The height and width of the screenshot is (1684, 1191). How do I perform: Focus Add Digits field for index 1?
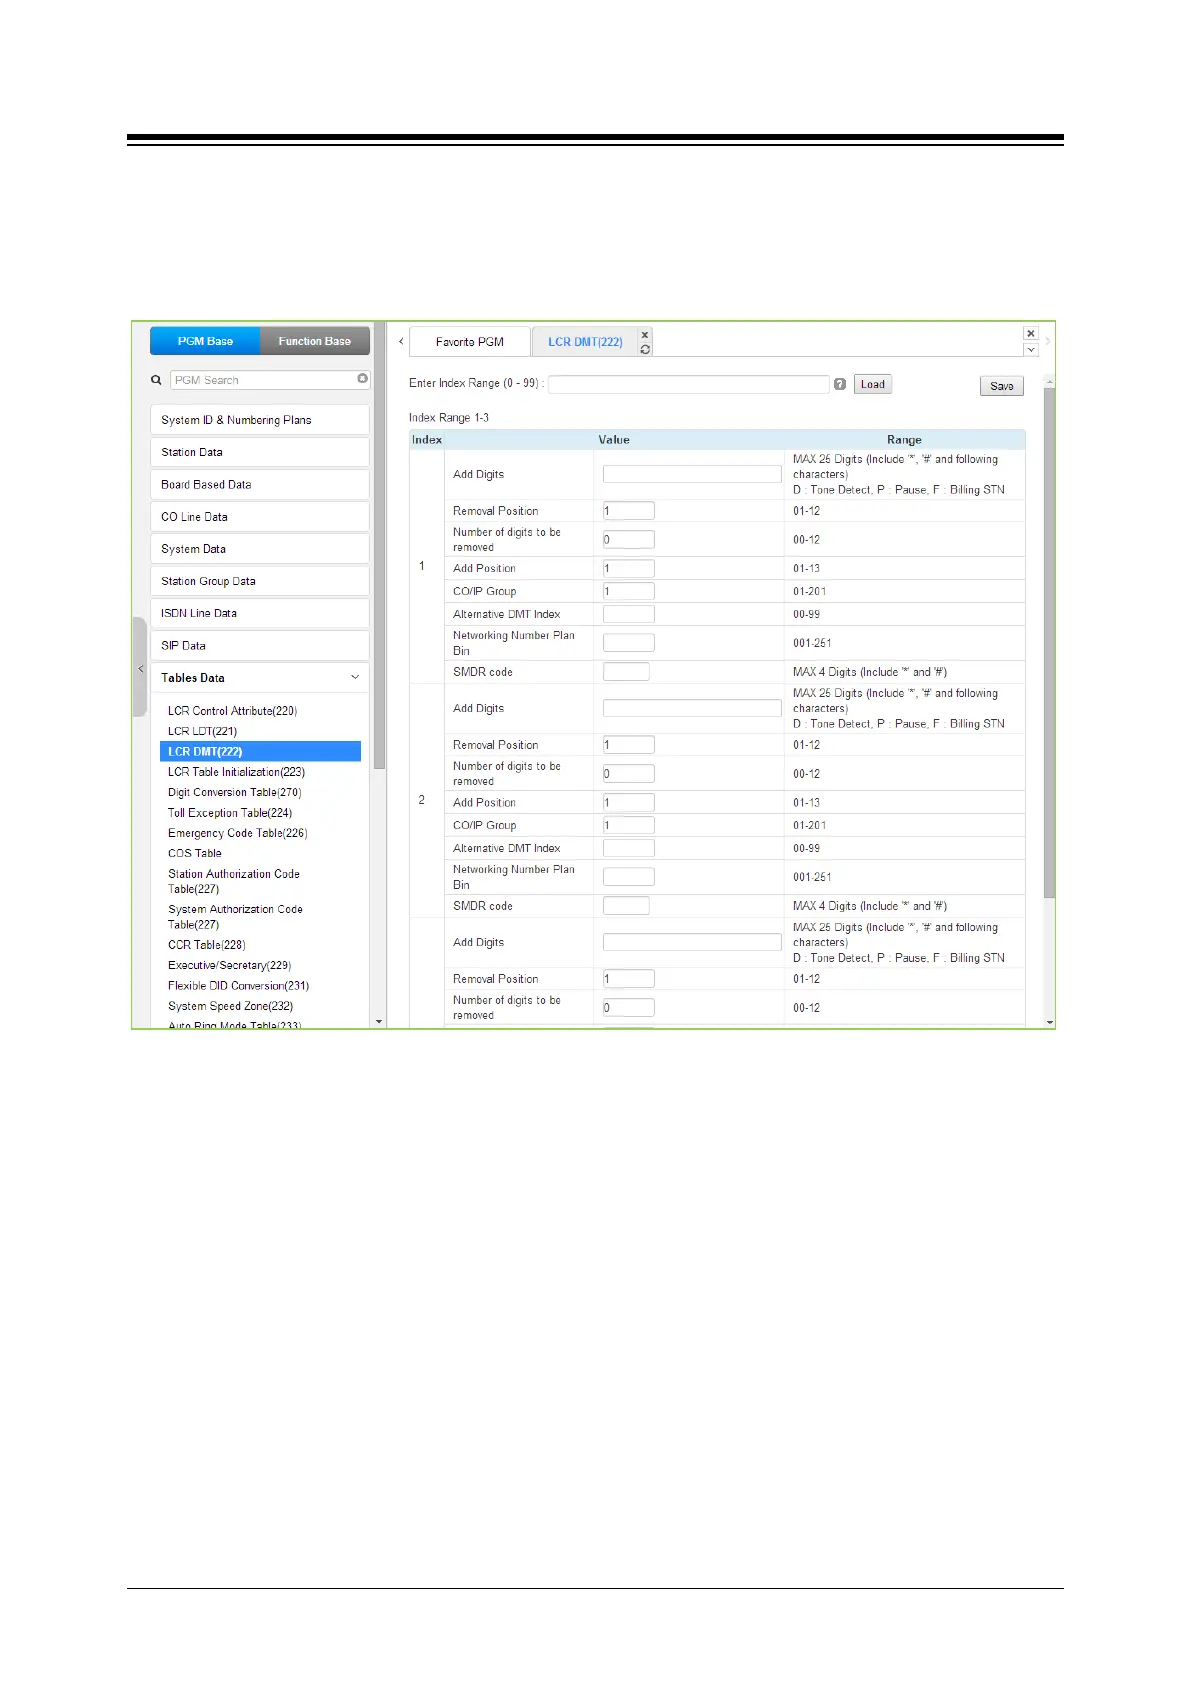coord(692,474)
